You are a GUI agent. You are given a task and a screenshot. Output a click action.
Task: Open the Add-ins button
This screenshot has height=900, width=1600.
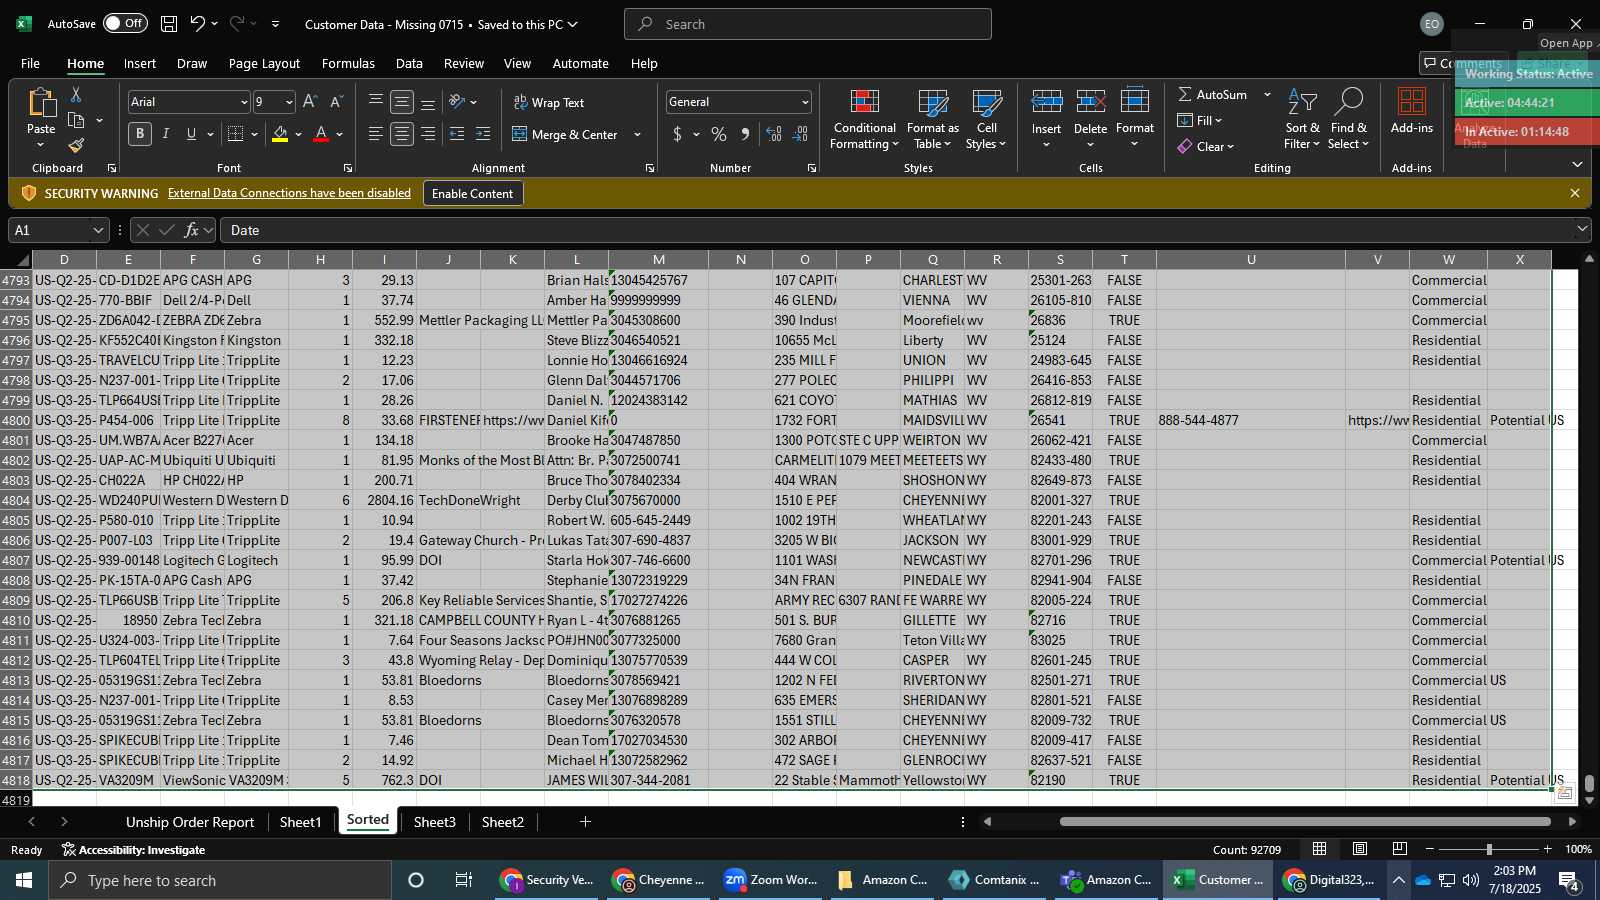click(x=1411, y=112)
